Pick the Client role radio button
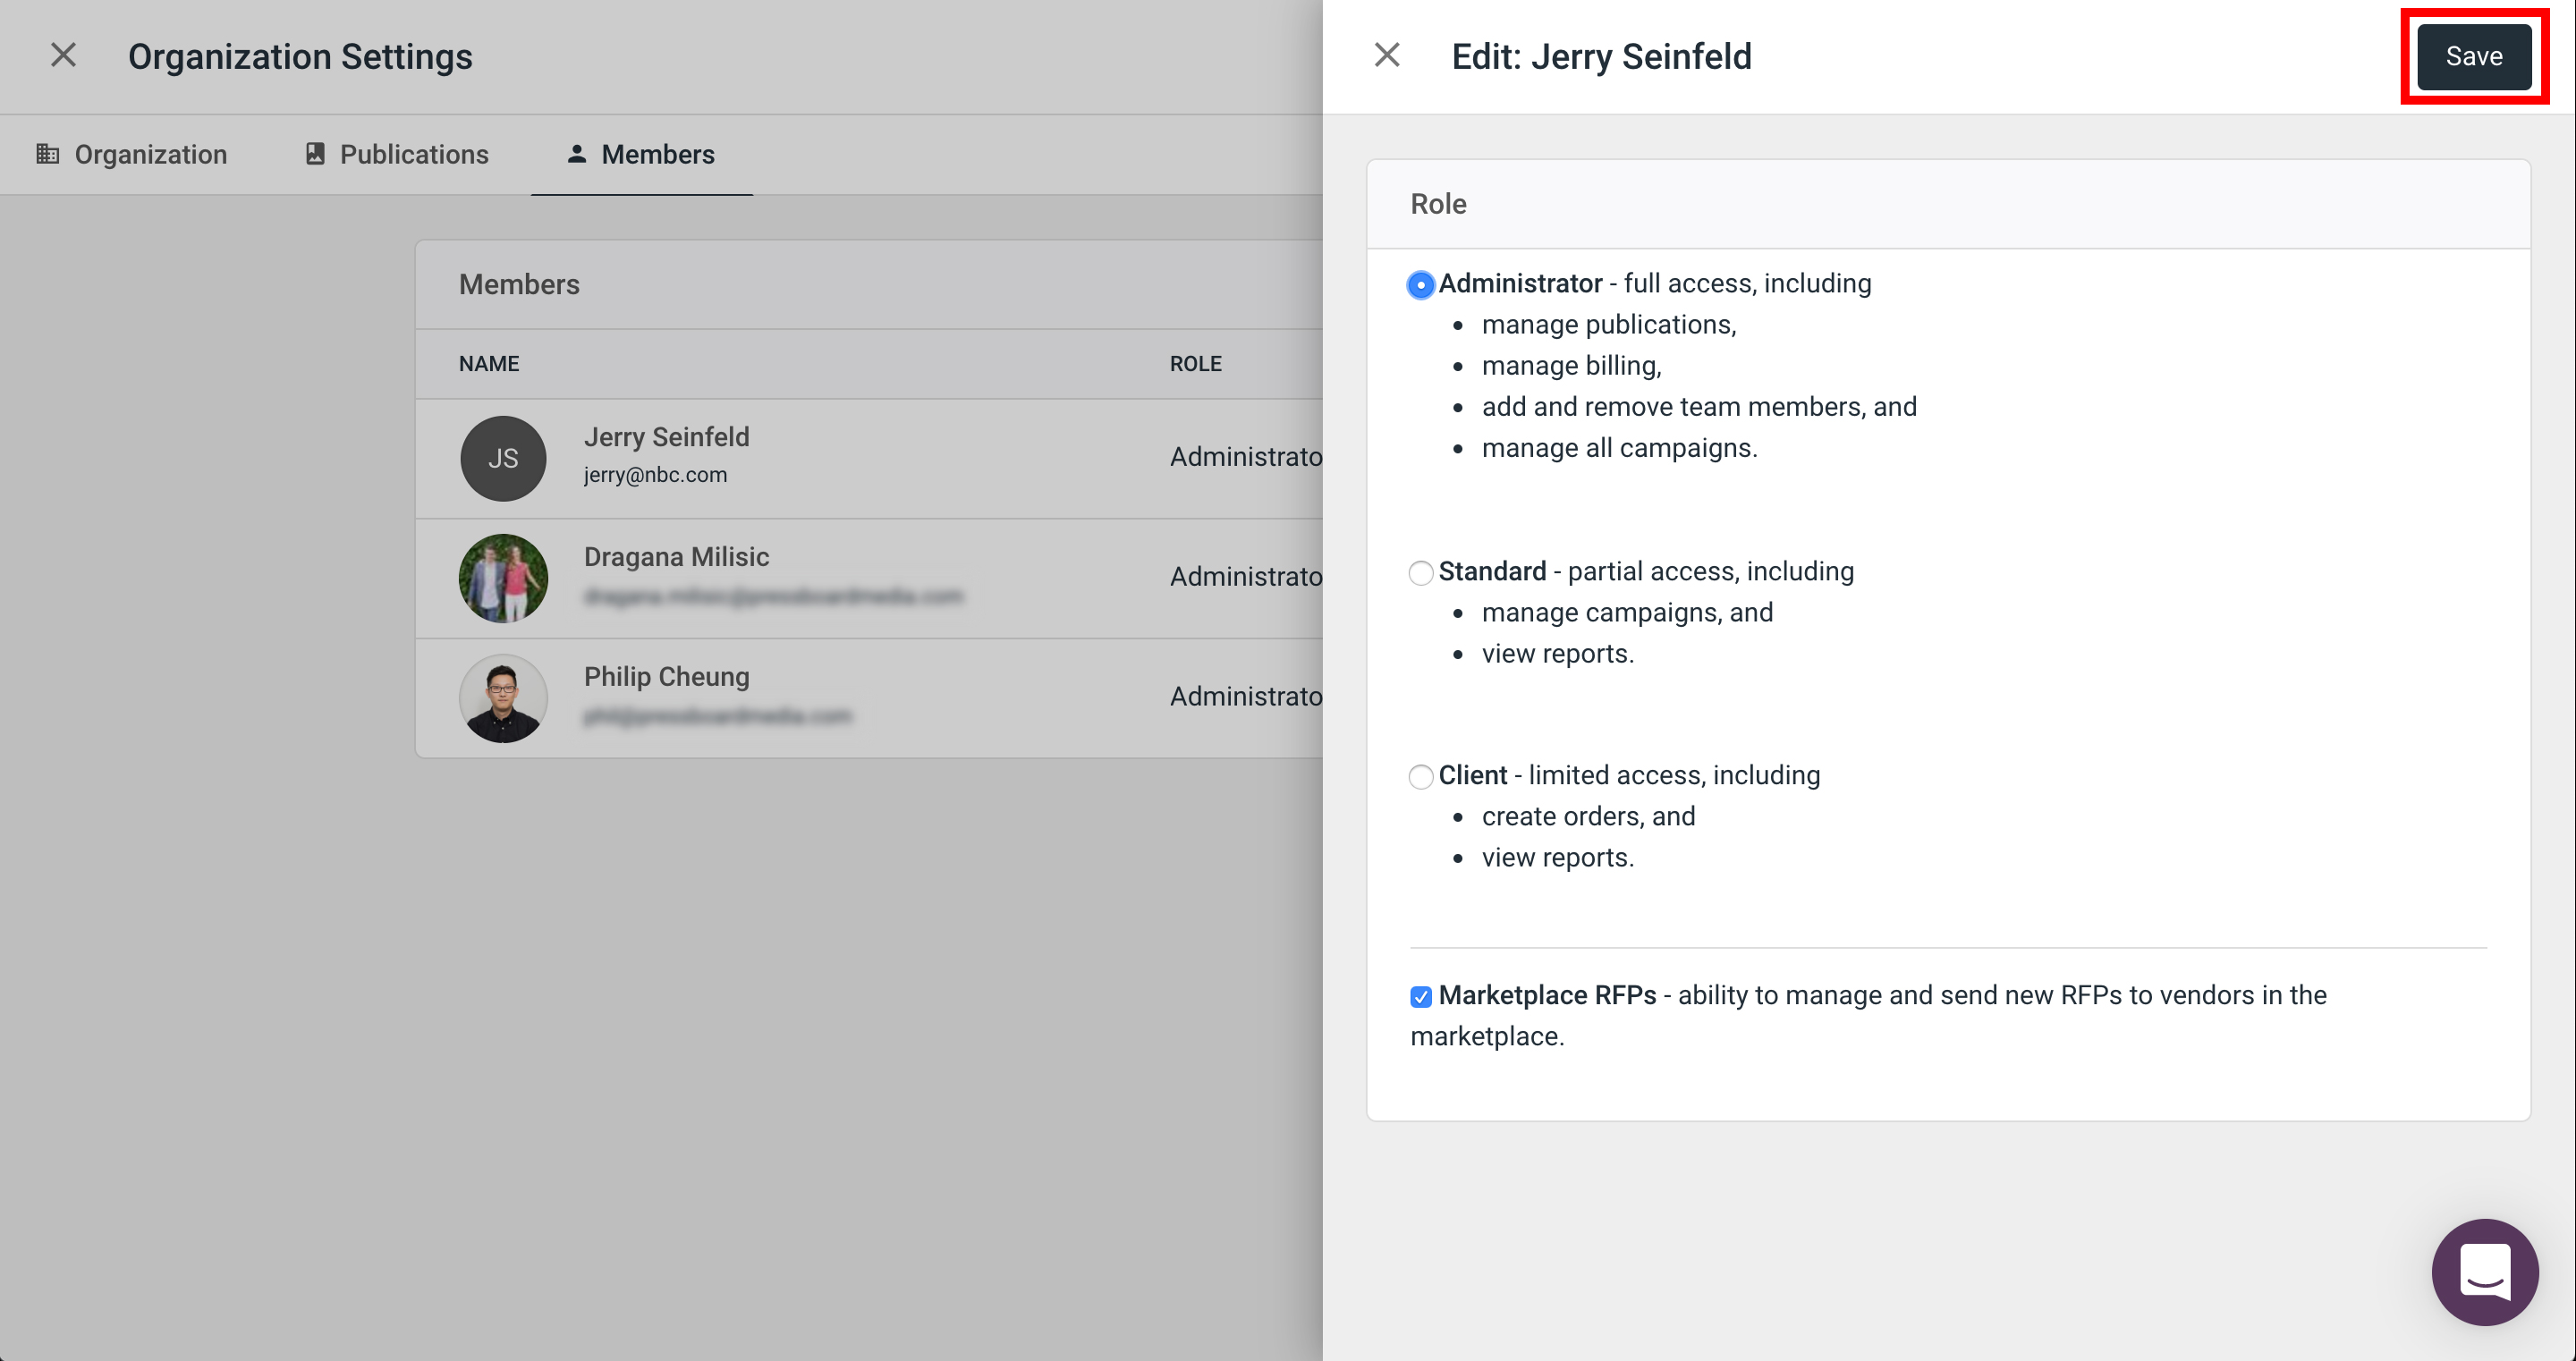The image size is (2576, 1361). pos(1421,777)
